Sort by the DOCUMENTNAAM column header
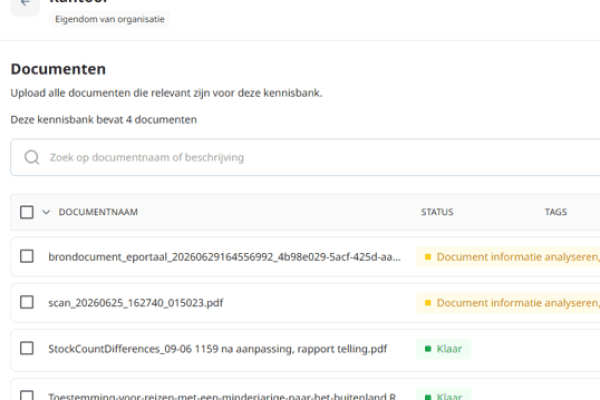600x400 pixels. click(x=98, y=212)
